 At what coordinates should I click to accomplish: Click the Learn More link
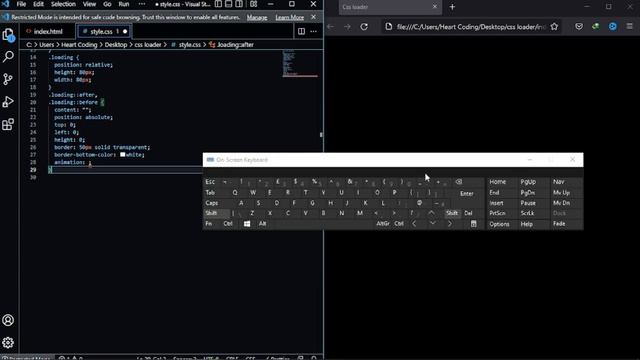tap(289, 17)
